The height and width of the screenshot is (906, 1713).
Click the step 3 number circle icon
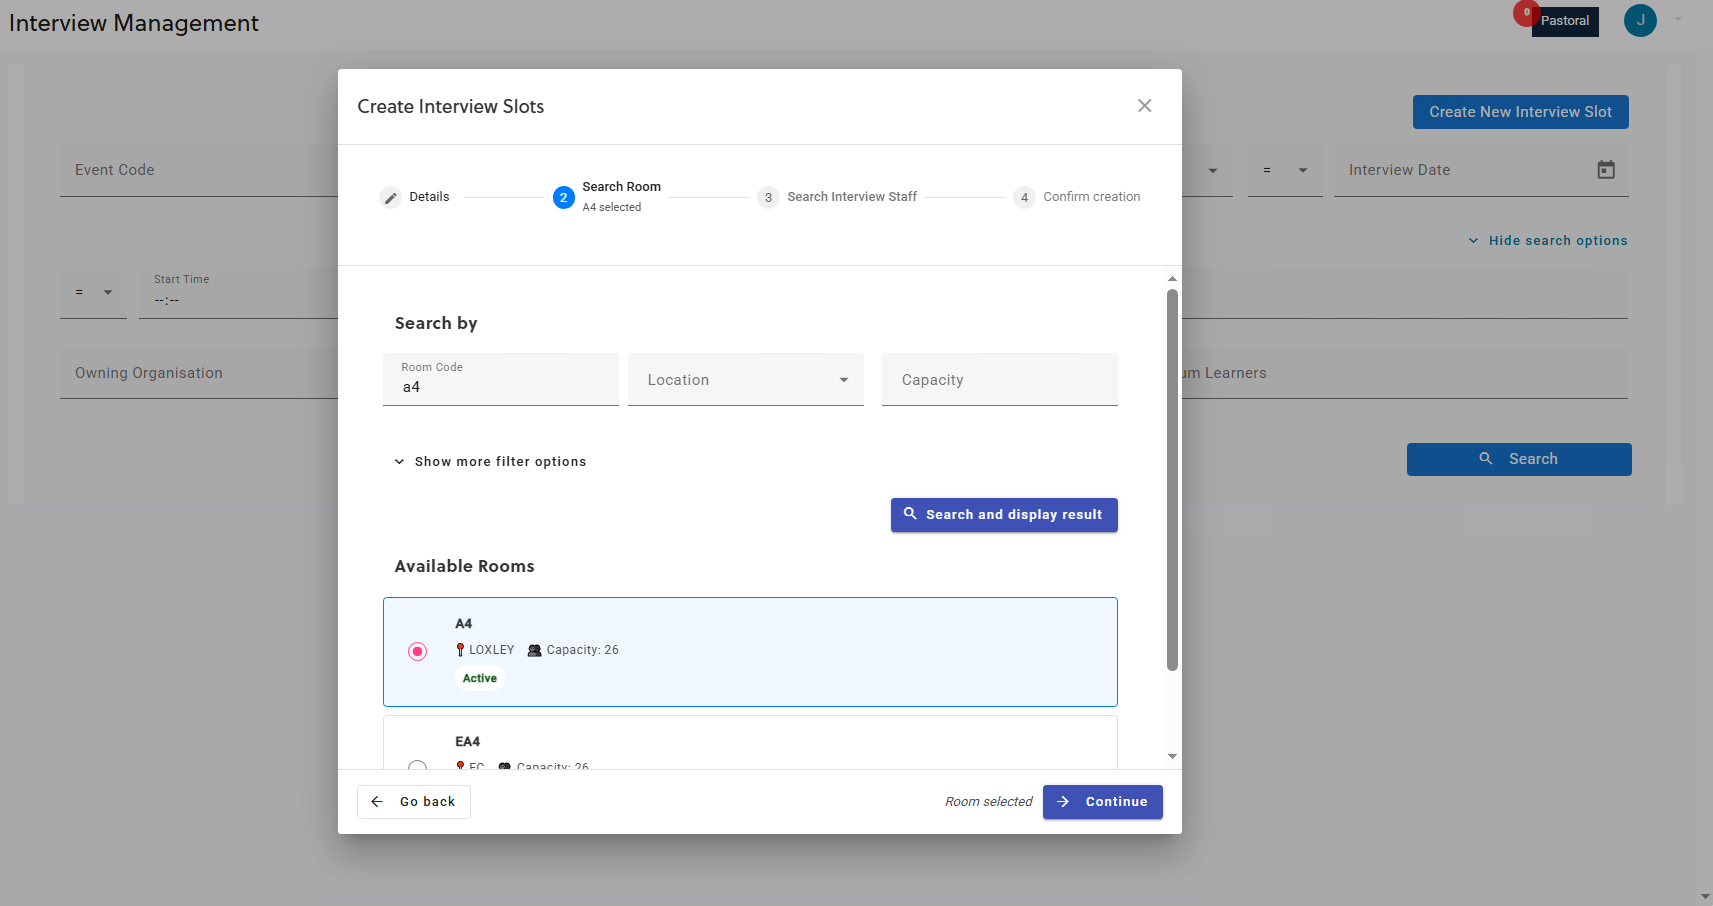click(x=768, y=198)
